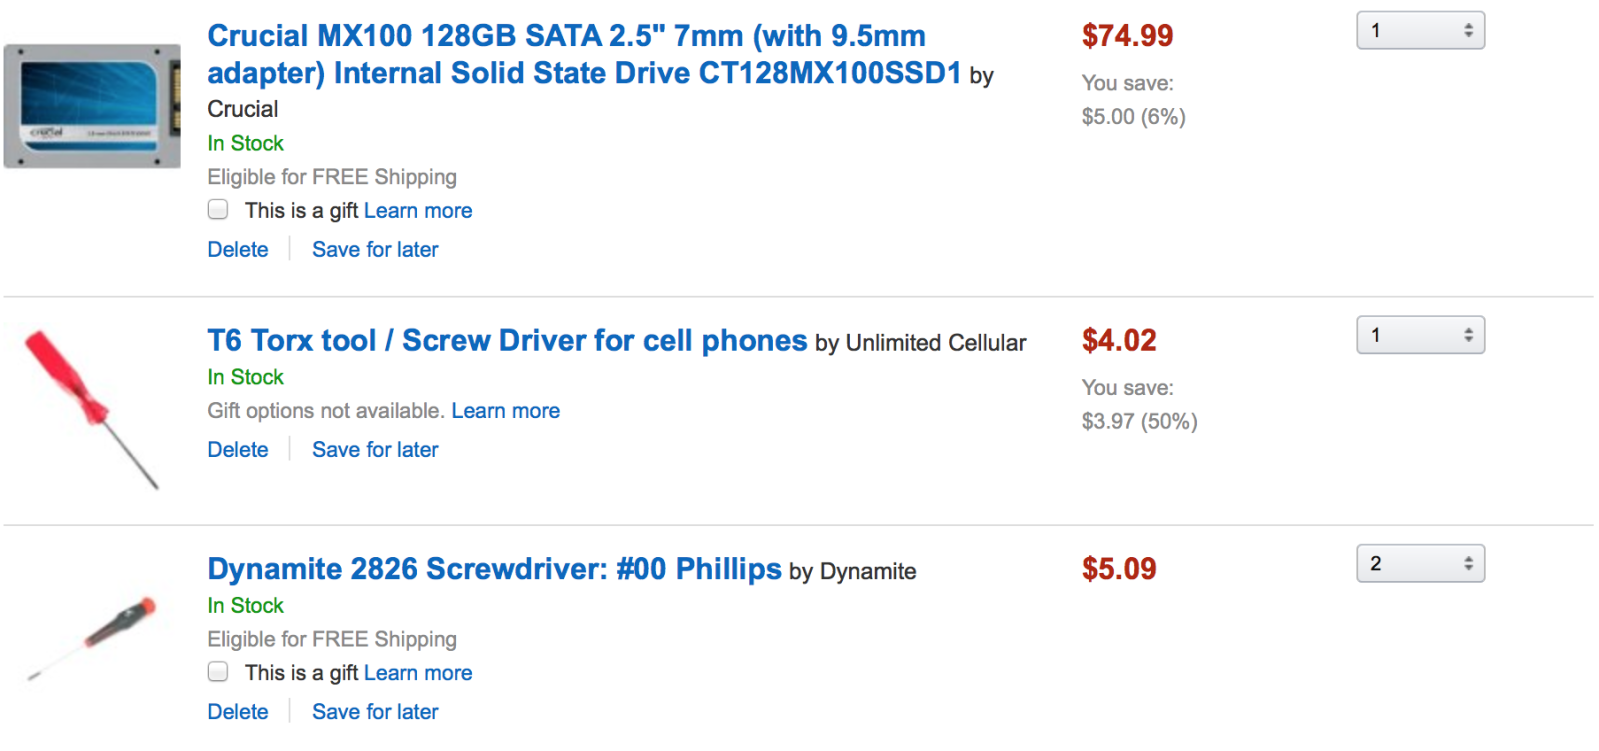Click Learn more about unavailable gift options
The image size is (1599, 751).
[505, 411]
